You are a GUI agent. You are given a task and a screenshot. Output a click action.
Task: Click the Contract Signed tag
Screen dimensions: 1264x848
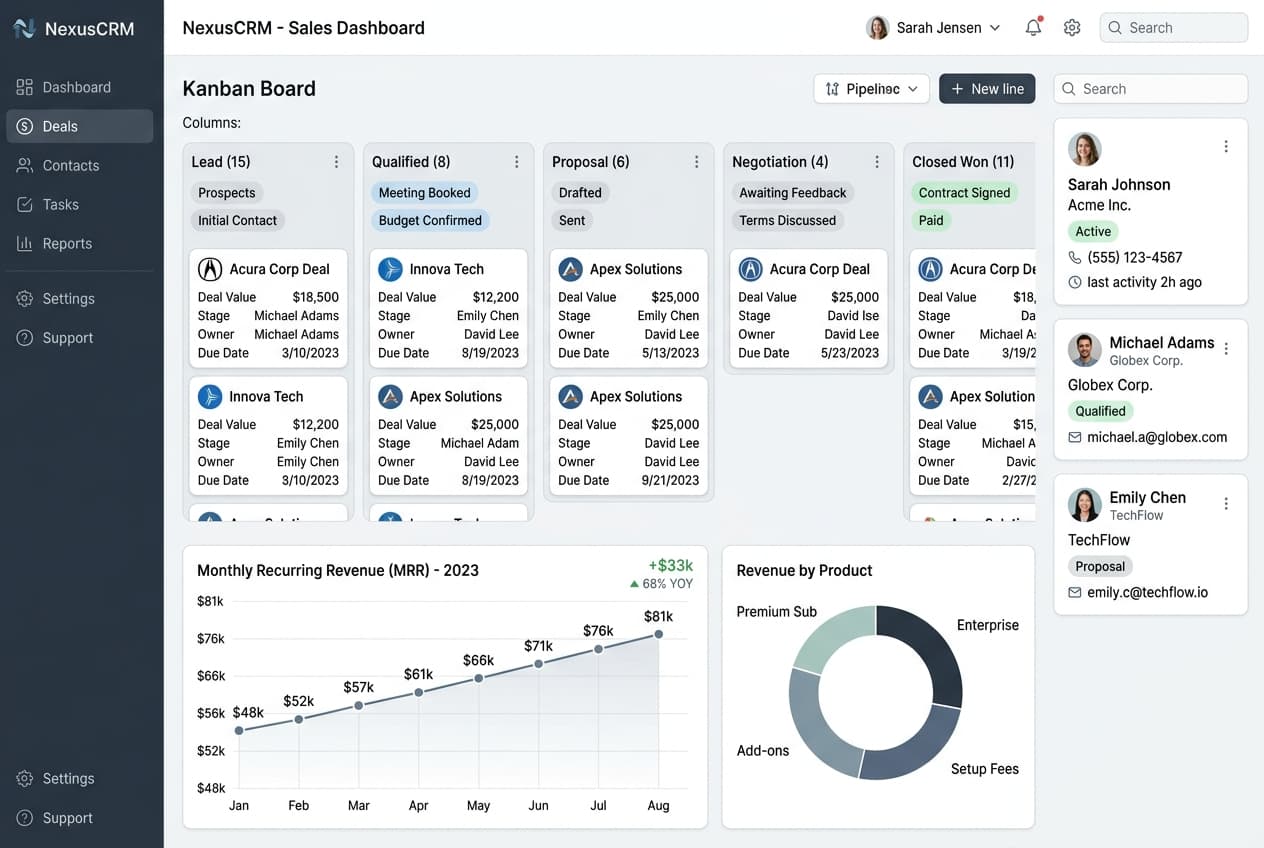point(964,193)
